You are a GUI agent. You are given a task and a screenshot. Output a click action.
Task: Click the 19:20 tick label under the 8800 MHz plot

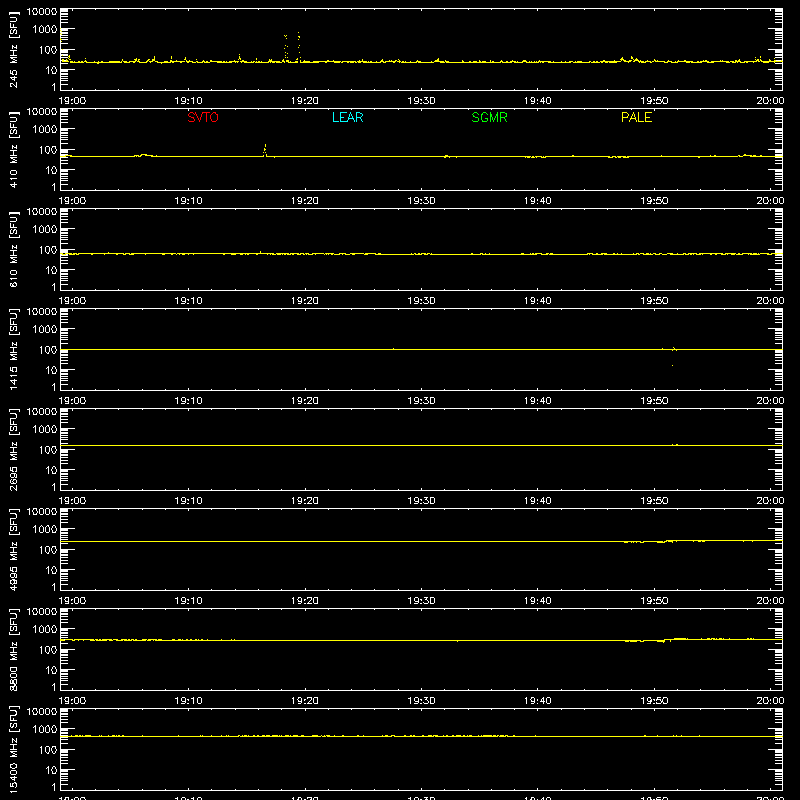305,701
